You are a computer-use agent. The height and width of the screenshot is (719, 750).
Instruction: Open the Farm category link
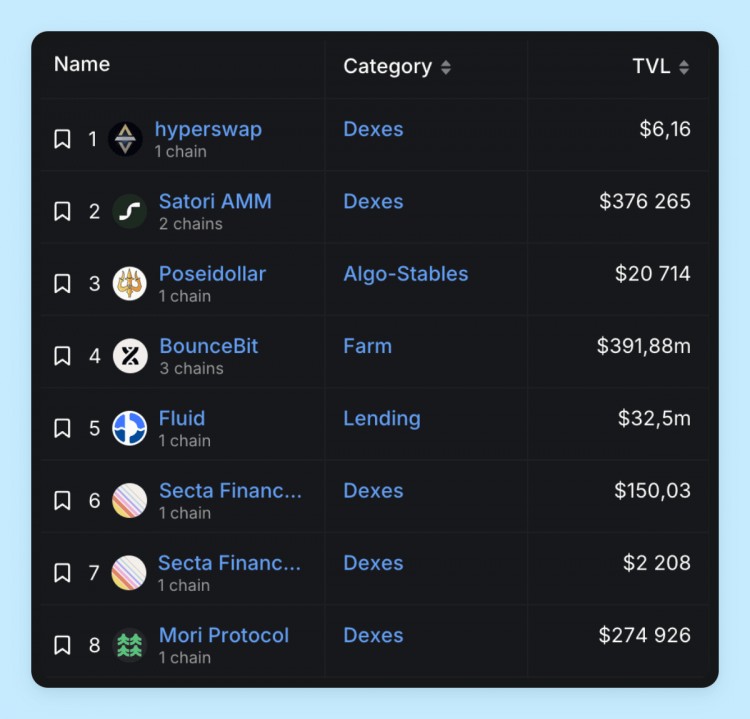tap(367, 346)
